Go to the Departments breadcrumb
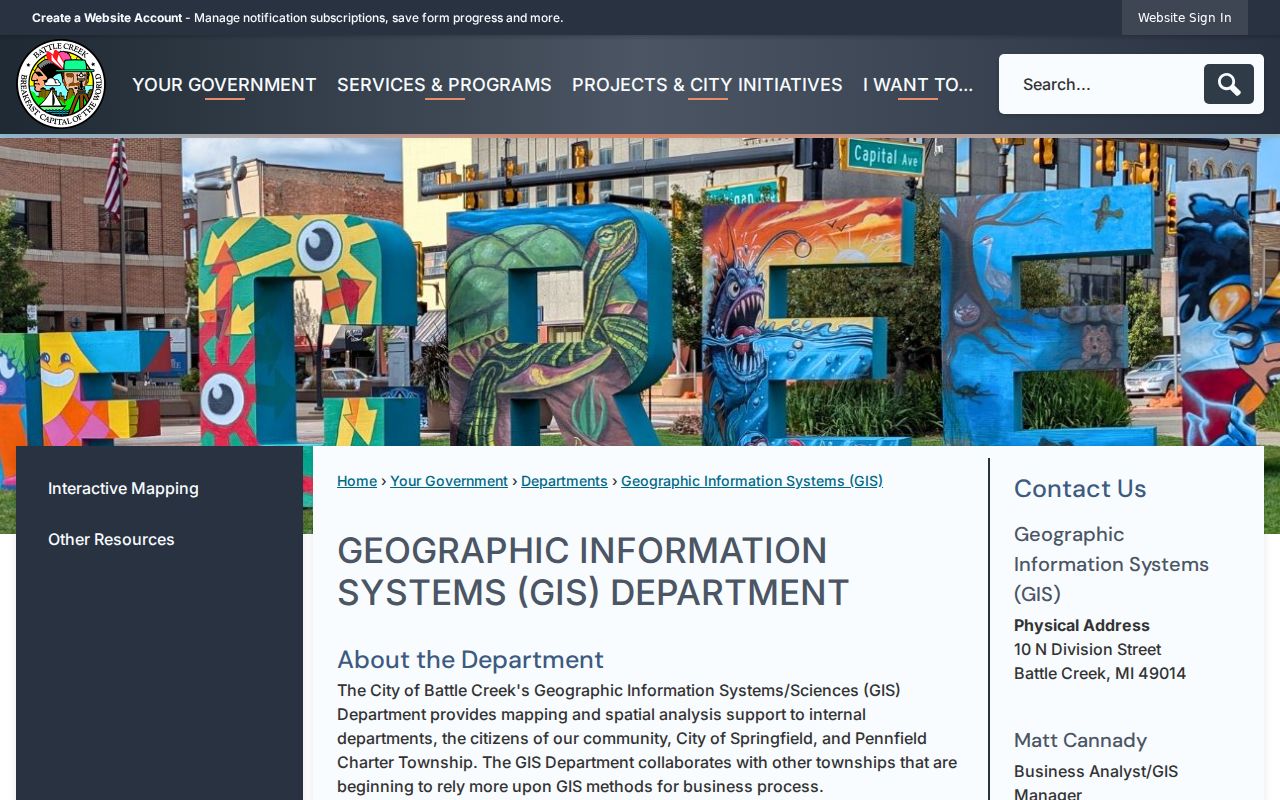Image resolution: width=1280 pixels, height=800 pixels. click(x=564, y=481)
